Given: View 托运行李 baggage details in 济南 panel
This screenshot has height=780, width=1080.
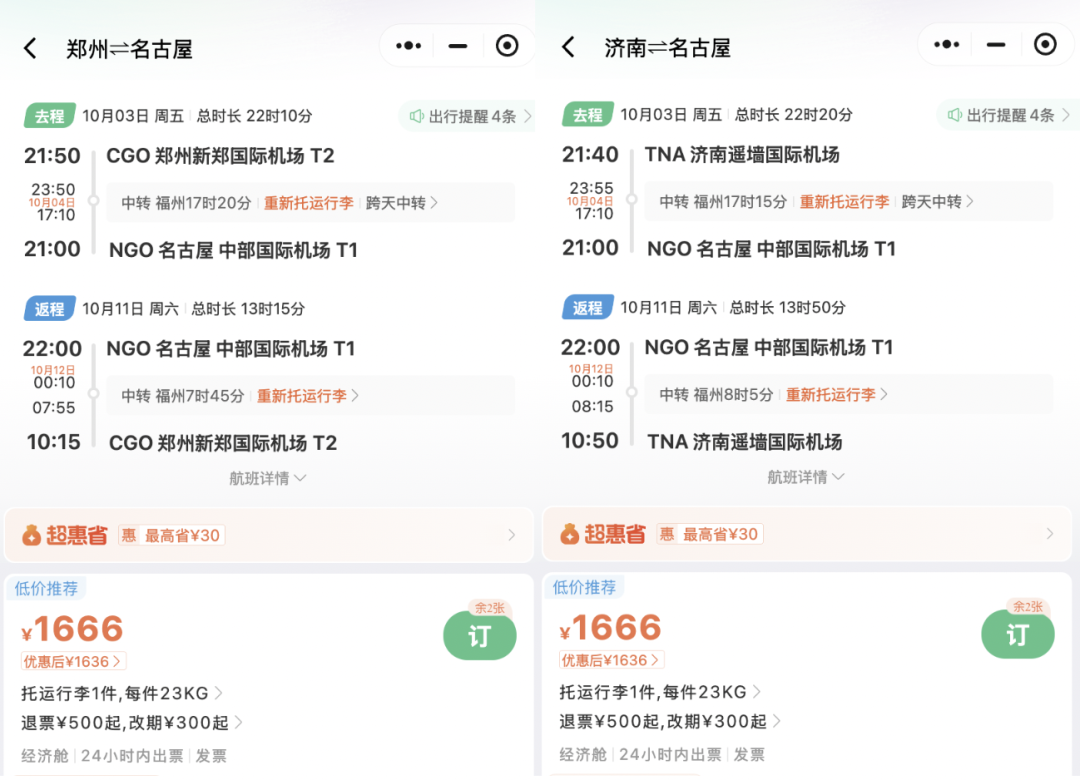Looking at the screenshot, I should tap(659, 692).
